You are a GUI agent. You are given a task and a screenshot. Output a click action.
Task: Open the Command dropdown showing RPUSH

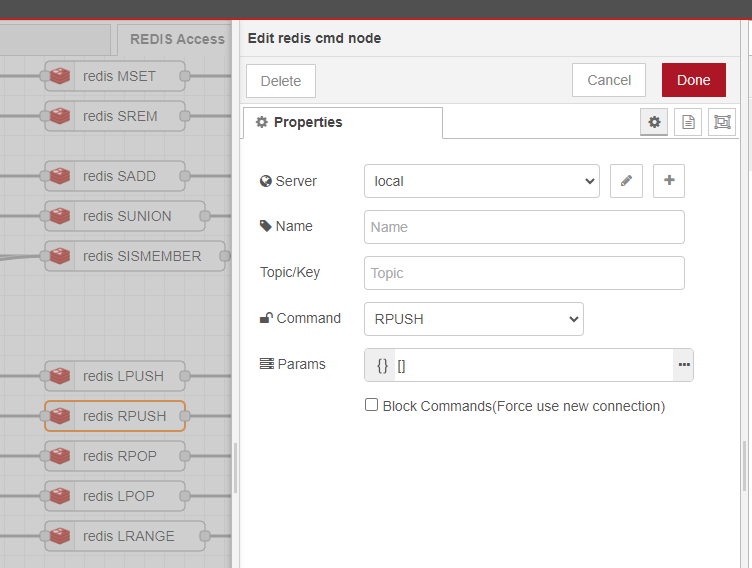pos(474,319)
